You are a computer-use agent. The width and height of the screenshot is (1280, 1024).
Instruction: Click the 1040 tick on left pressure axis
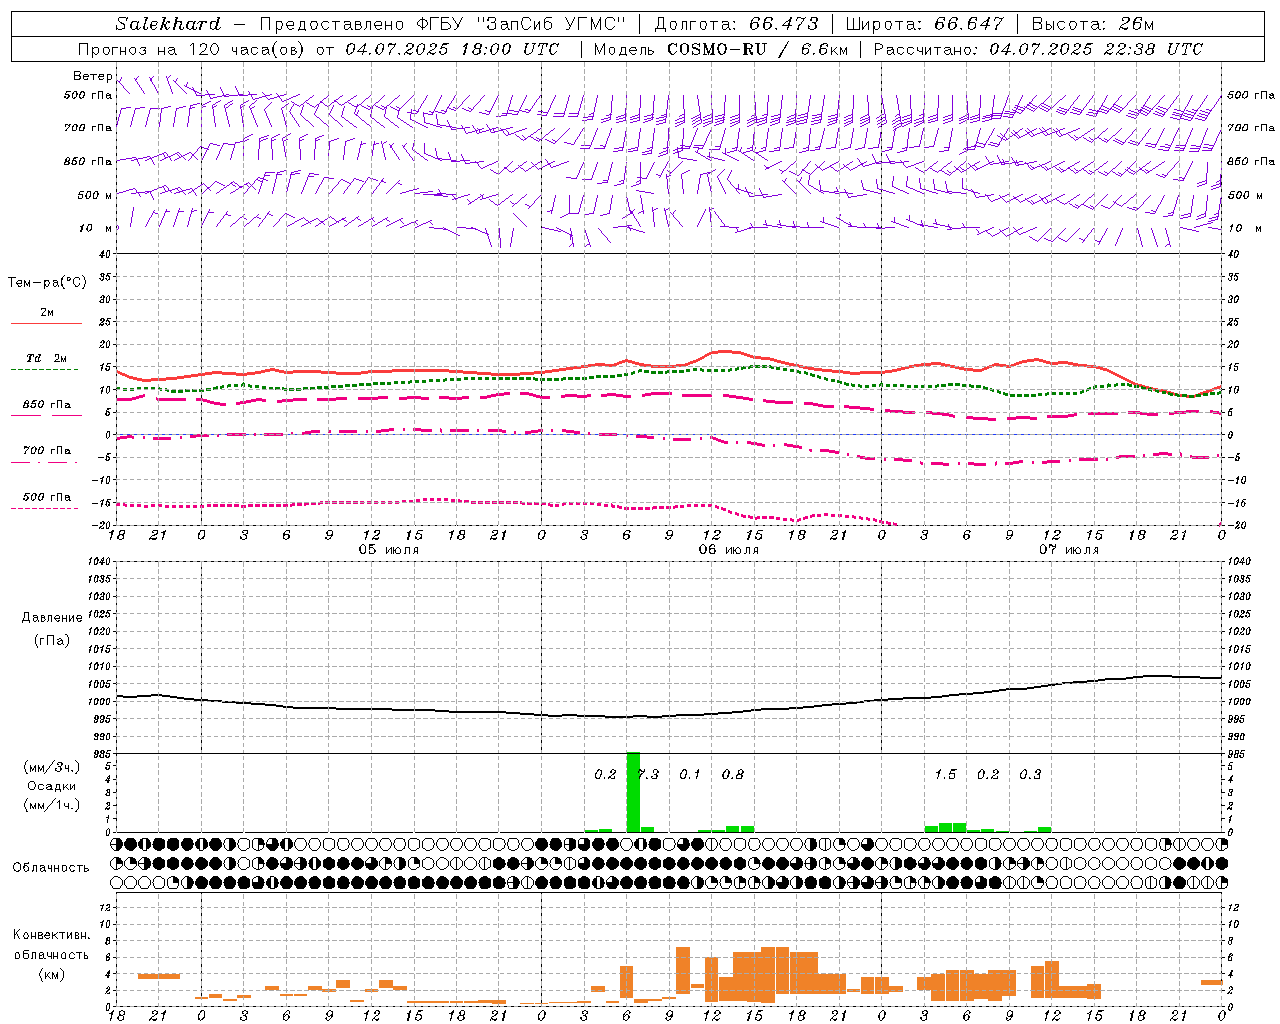pyautogui.click(x=98, y=562)
